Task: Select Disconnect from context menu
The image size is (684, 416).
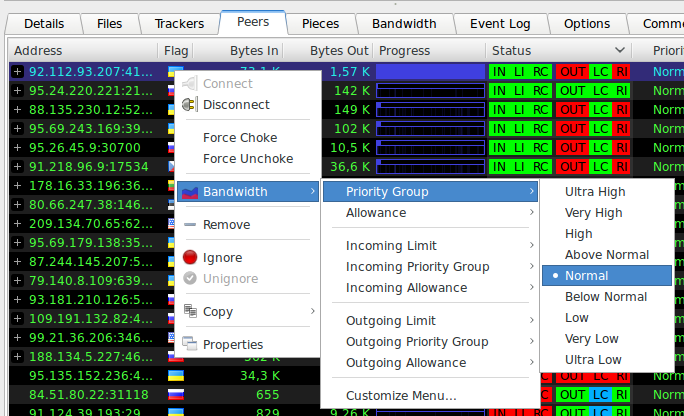Action: click(247, 105)
